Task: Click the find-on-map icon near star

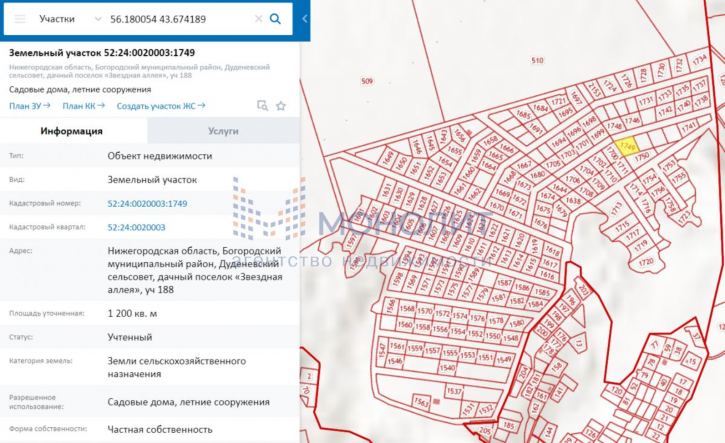Action: [x=262, y=106]
